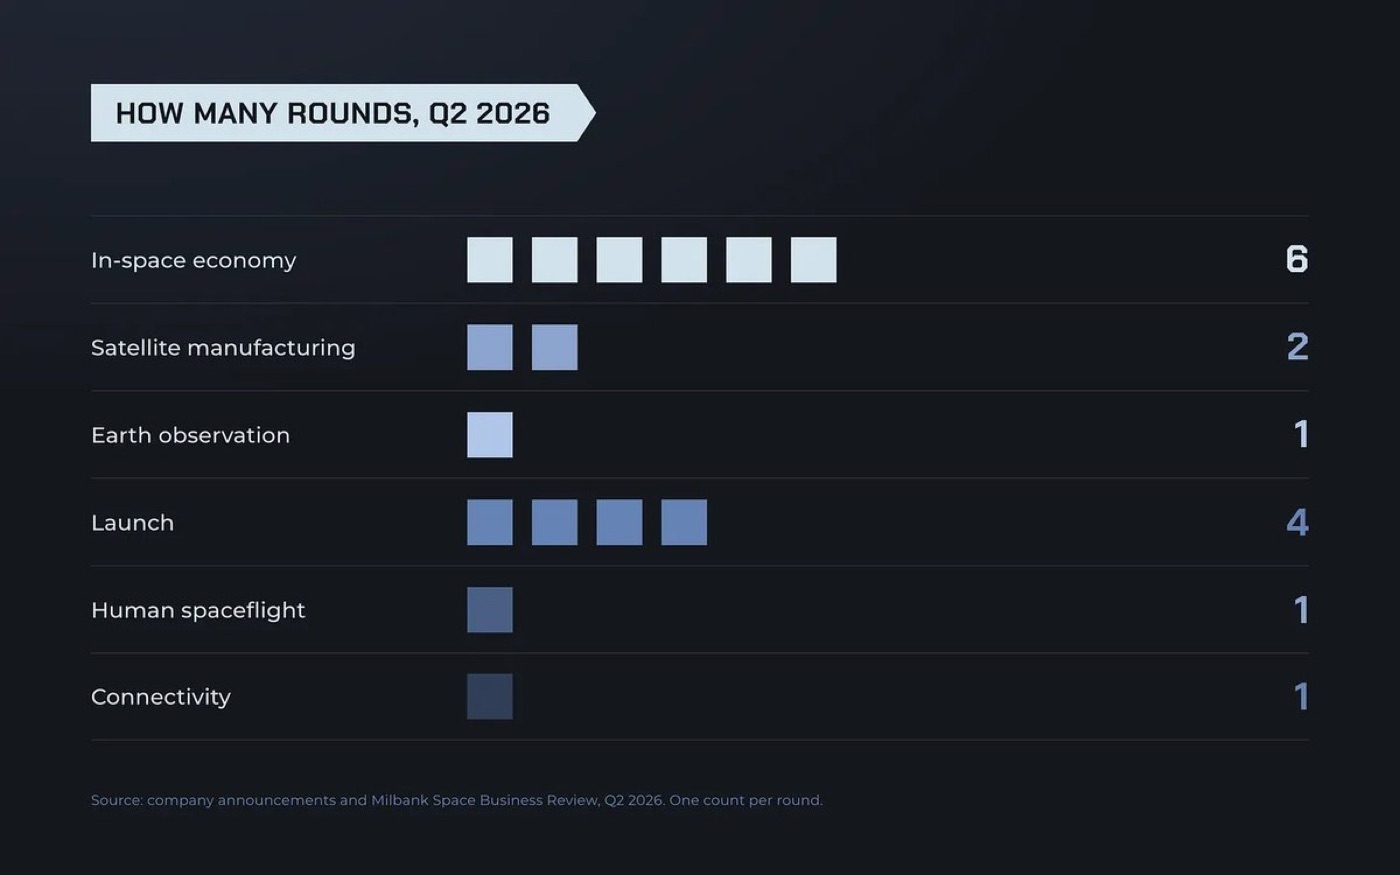Click the second square in Satellite manufacturing row
Image resolution: width=1400 pixels, height=875 pixels.
pos(555,347)
